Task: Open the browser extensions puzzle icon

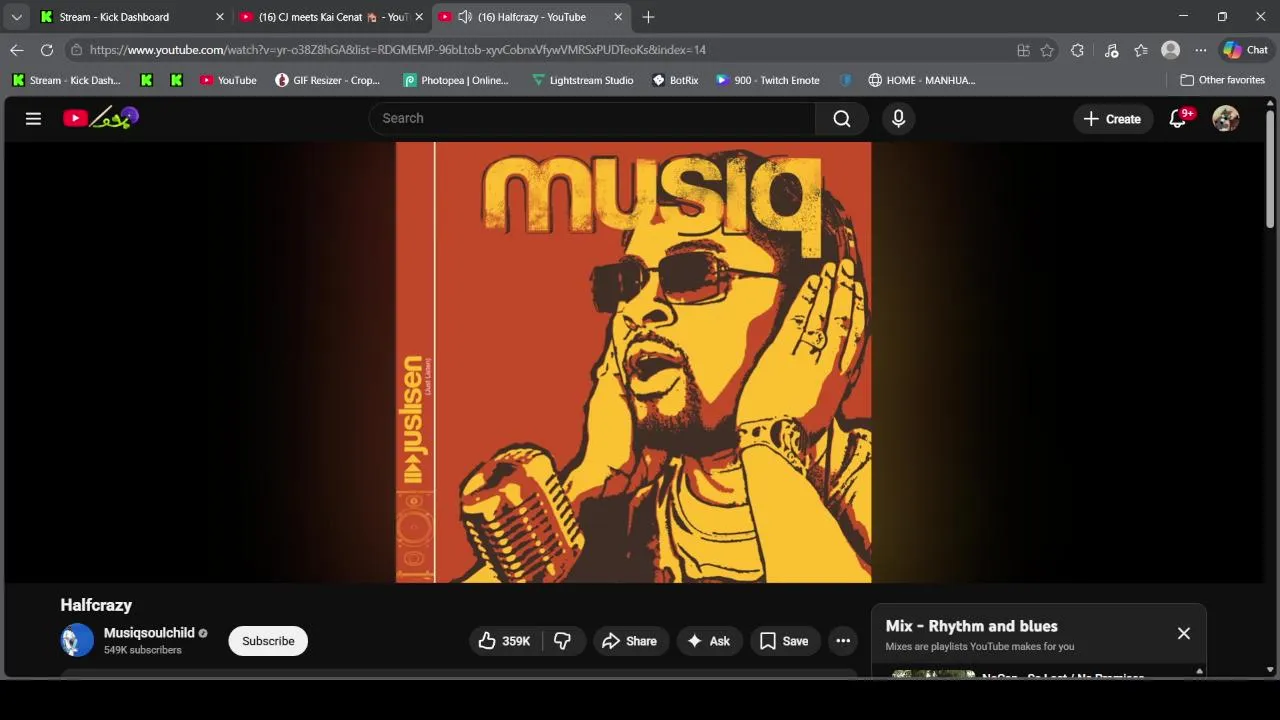Action: point(1077,50)
